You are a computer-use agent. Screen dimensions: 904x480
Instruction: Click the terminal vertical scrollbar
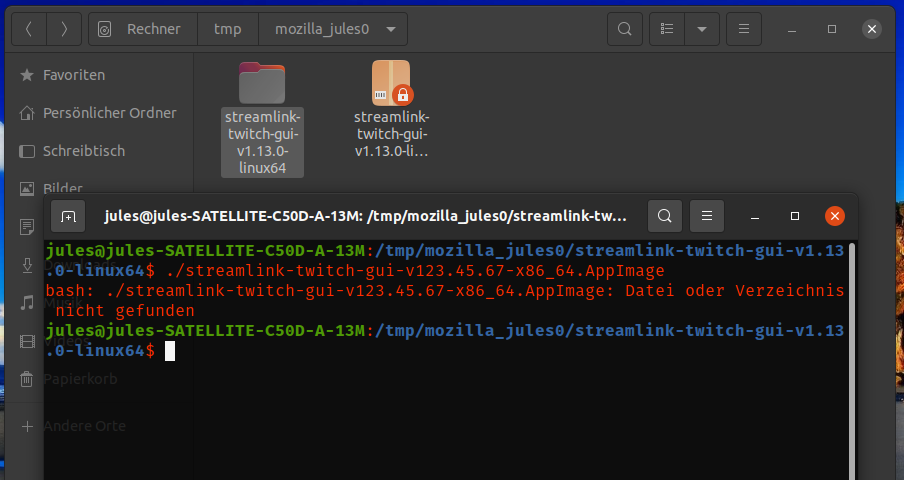click(x=852, y=361)
